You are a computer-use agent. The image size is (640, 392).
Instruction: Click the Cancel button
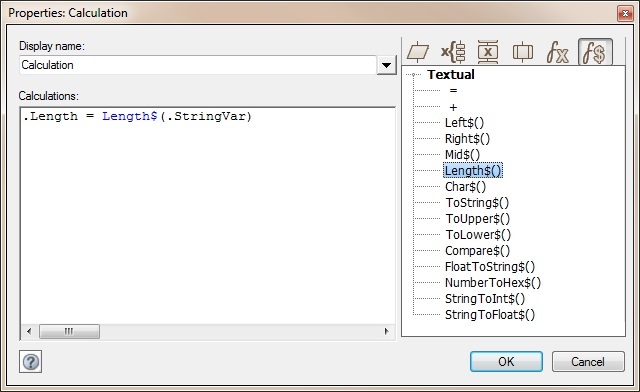pos(588,361)
